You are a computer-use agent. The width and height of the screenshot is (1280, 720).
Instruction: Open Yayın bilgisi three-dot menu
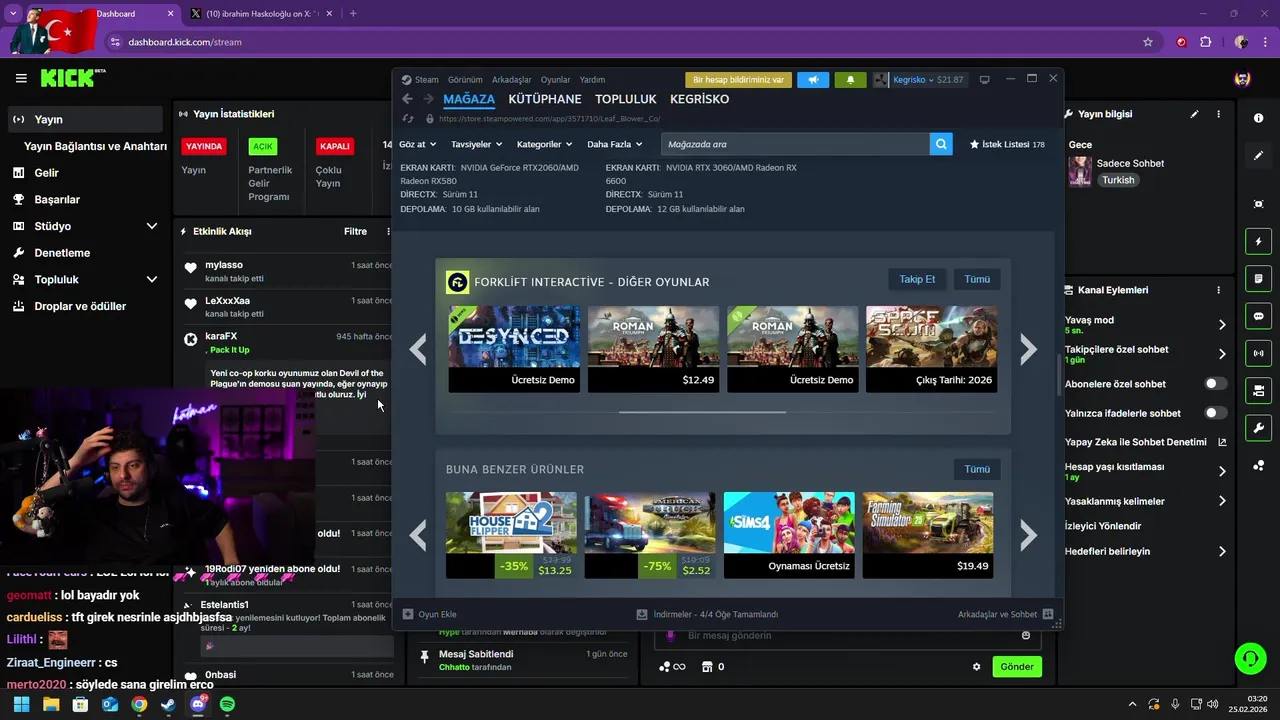(x=1218, y=114)
